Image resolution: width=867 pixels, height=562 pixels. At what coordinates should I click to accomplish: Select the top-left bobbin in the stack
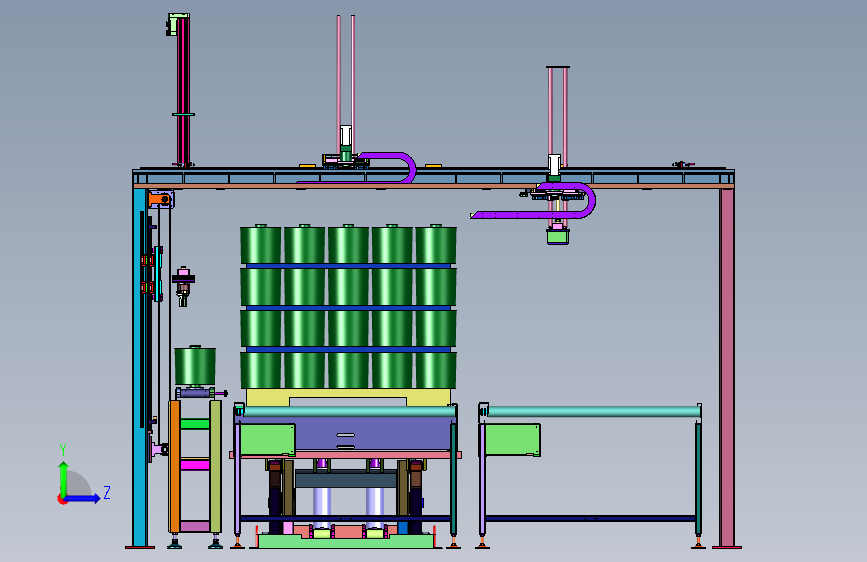260,244
